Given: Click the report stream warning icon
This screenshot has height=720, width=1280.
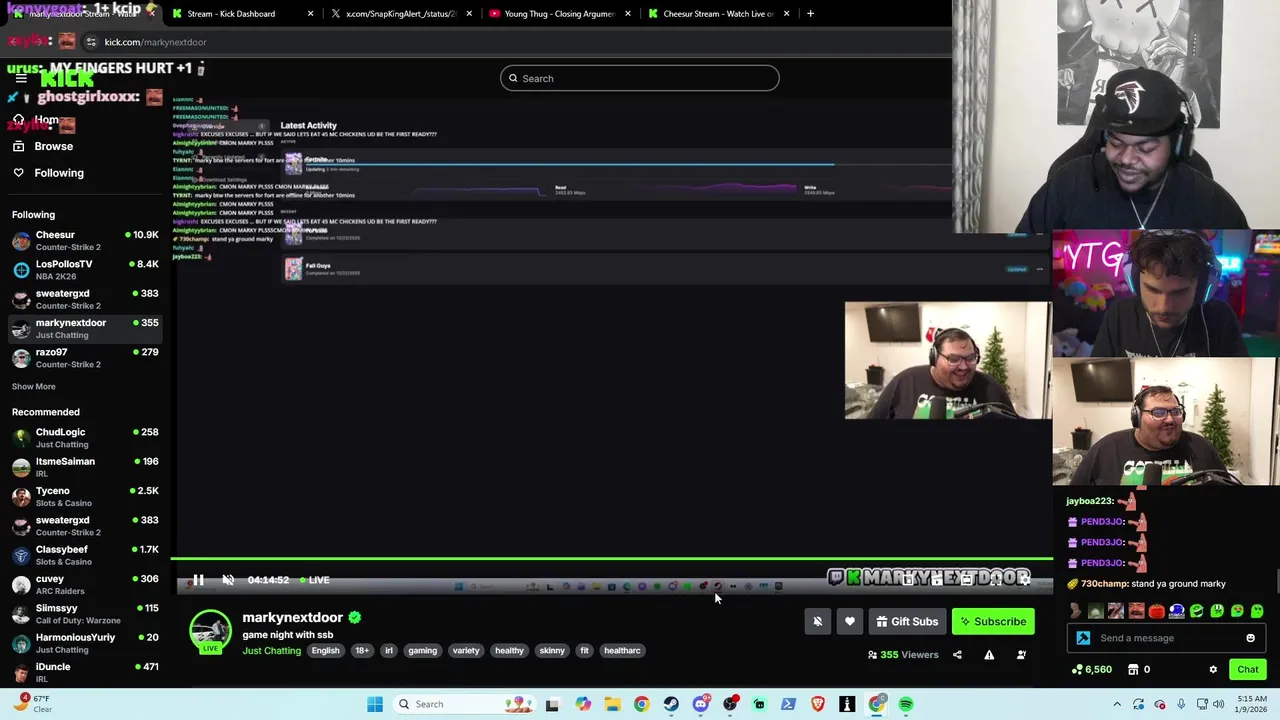Looking at the screenshot, I should pos(989,655).
